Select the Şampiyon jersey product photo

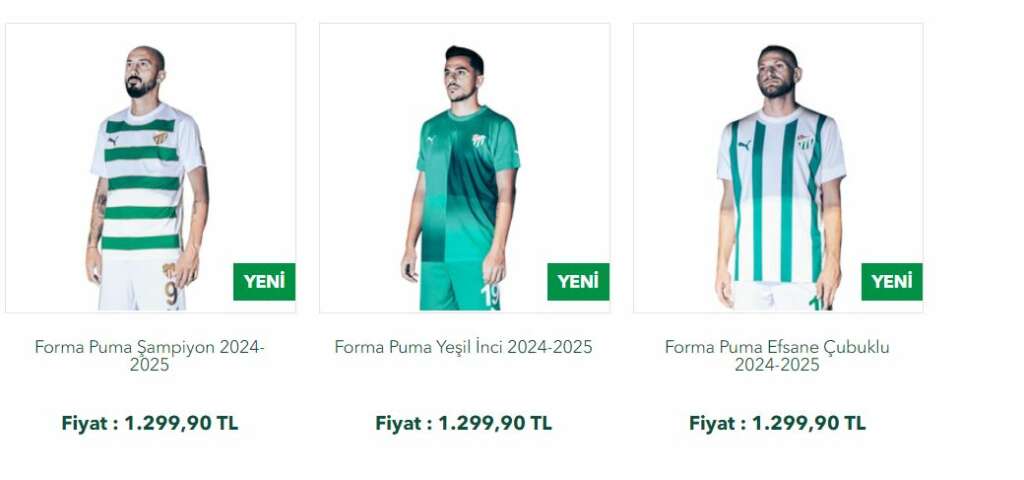pyautogui.click(x=150, y=168)
